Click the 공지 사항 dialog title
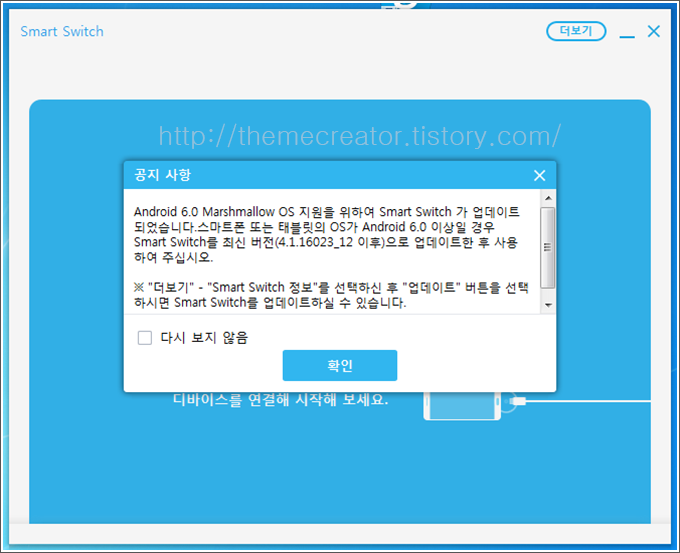The height and width of the screenshot is (553, 680). [x=163, y=175]
